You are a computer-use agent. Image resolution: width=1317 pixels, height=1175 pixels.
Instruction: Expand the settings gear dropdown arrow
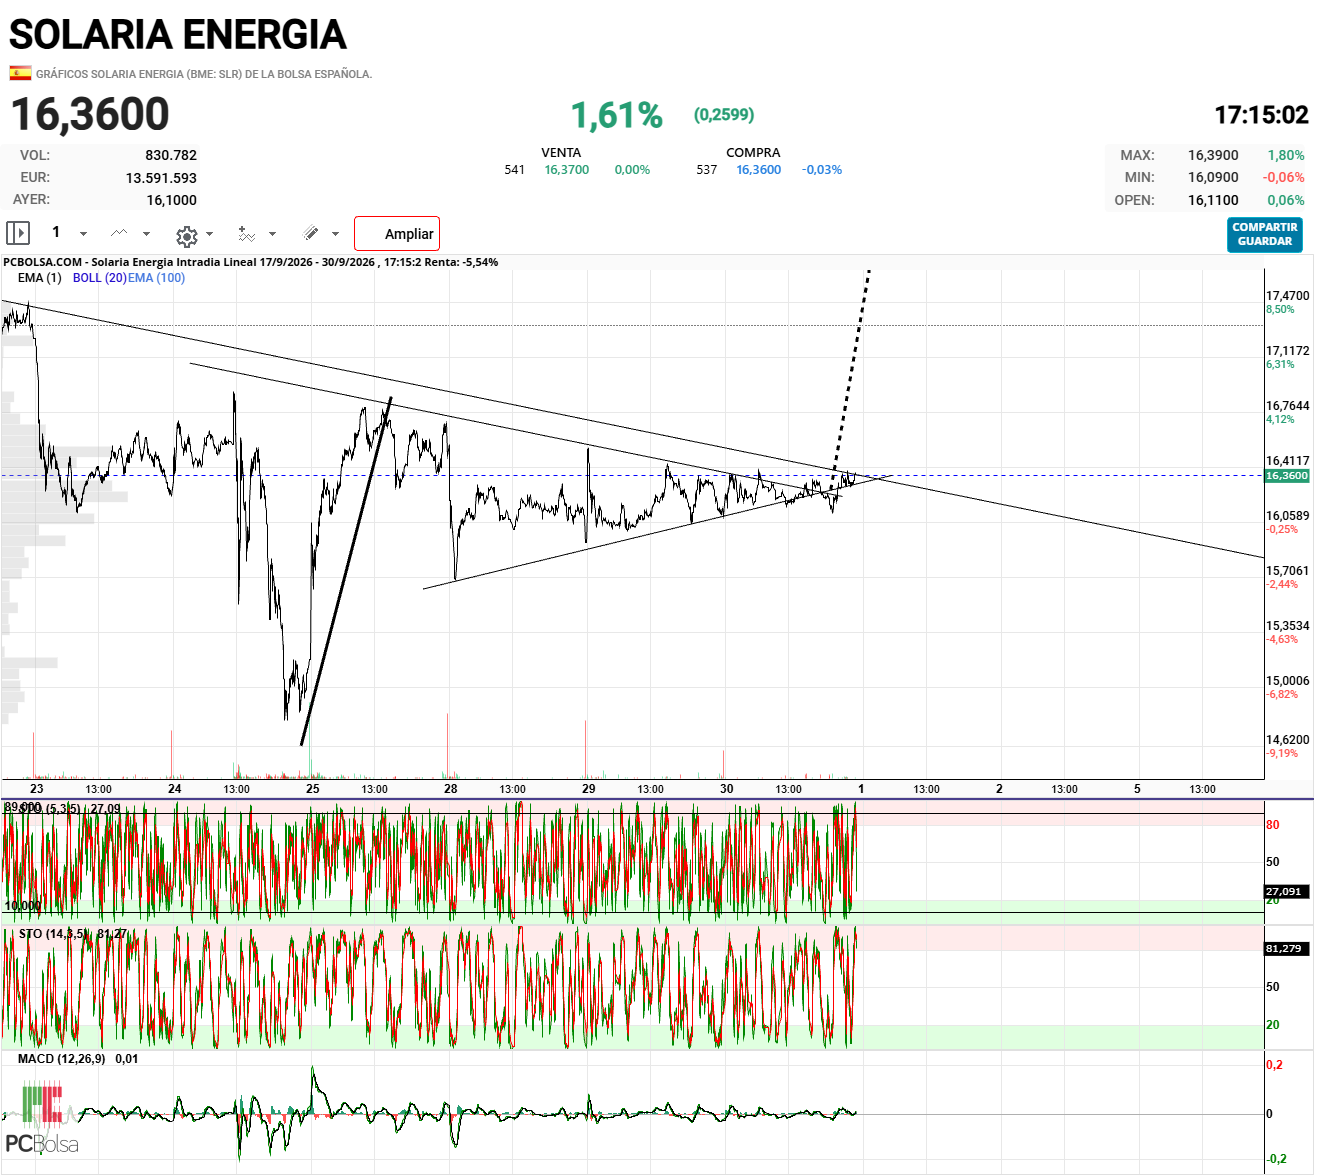(x=209, y=234)
